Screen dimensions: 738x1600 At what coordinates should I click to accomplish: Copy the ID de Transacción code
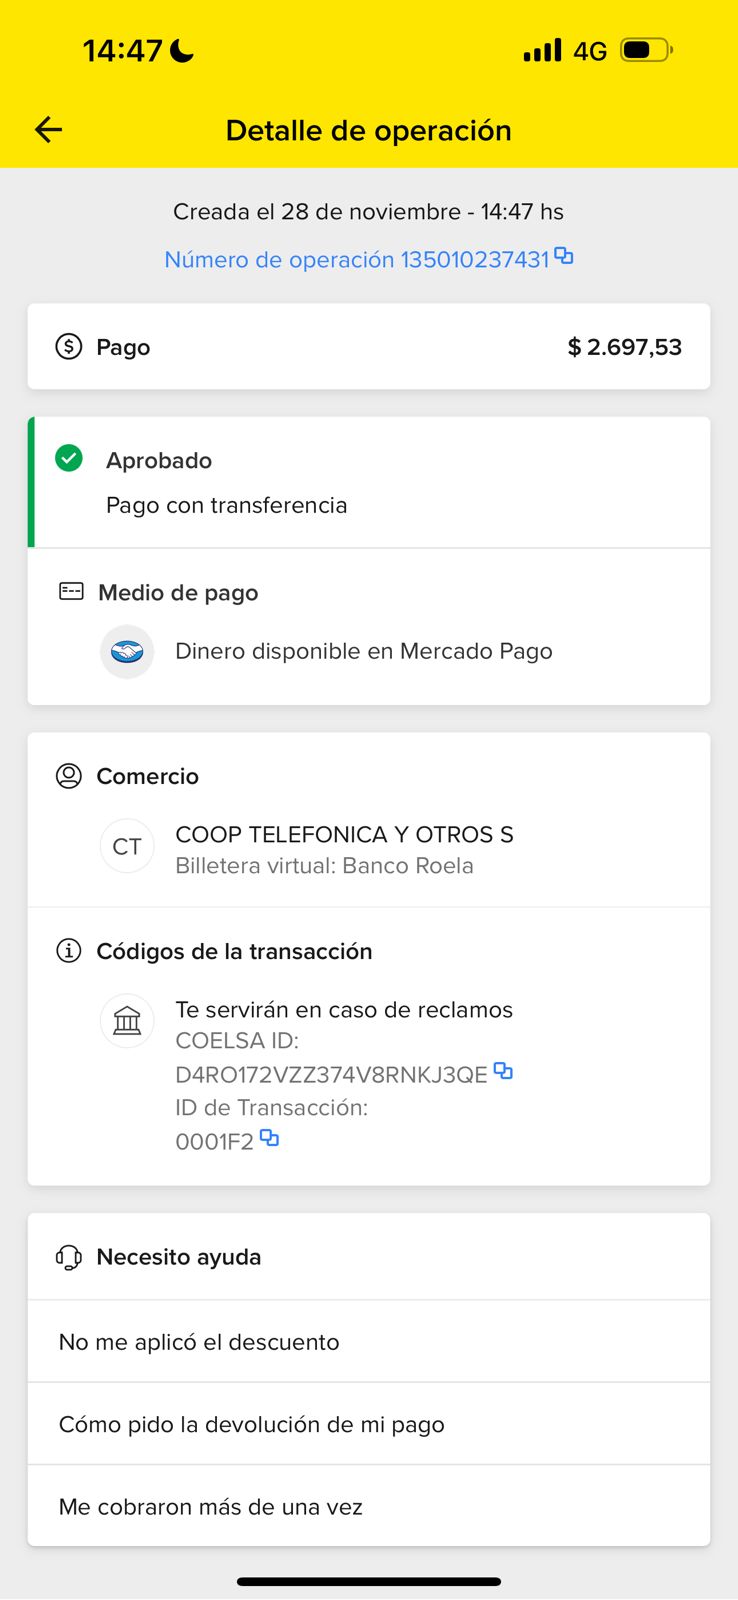tap(269, 1138)
